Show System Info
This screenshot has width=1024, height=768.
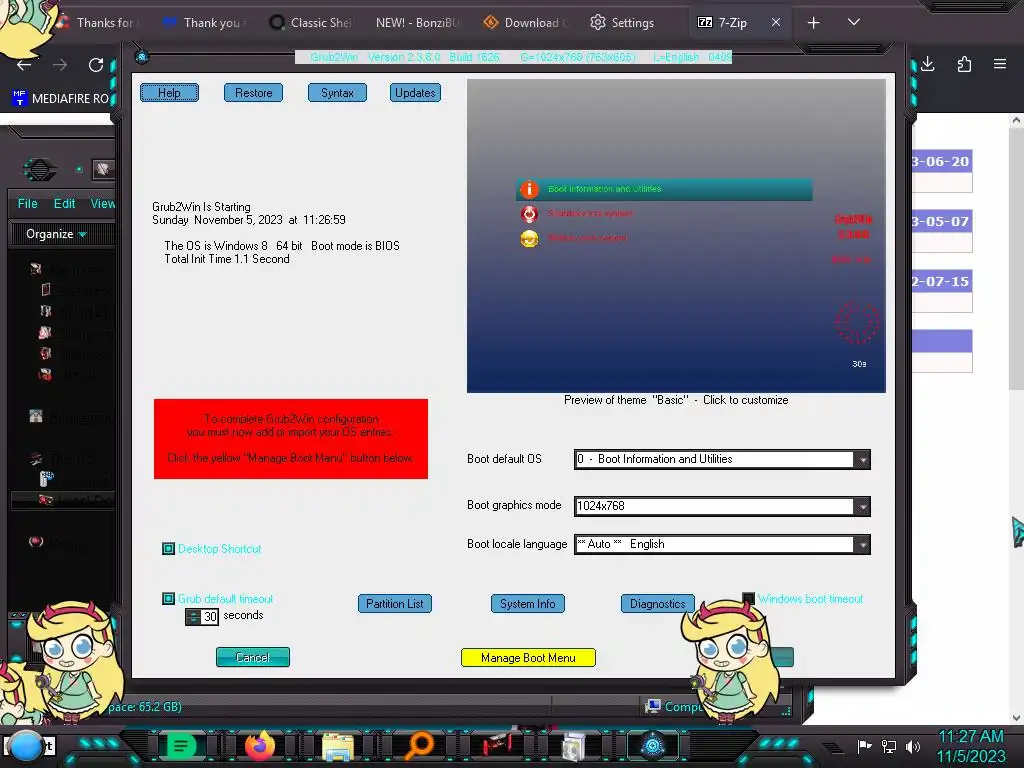tap(528, 603)
